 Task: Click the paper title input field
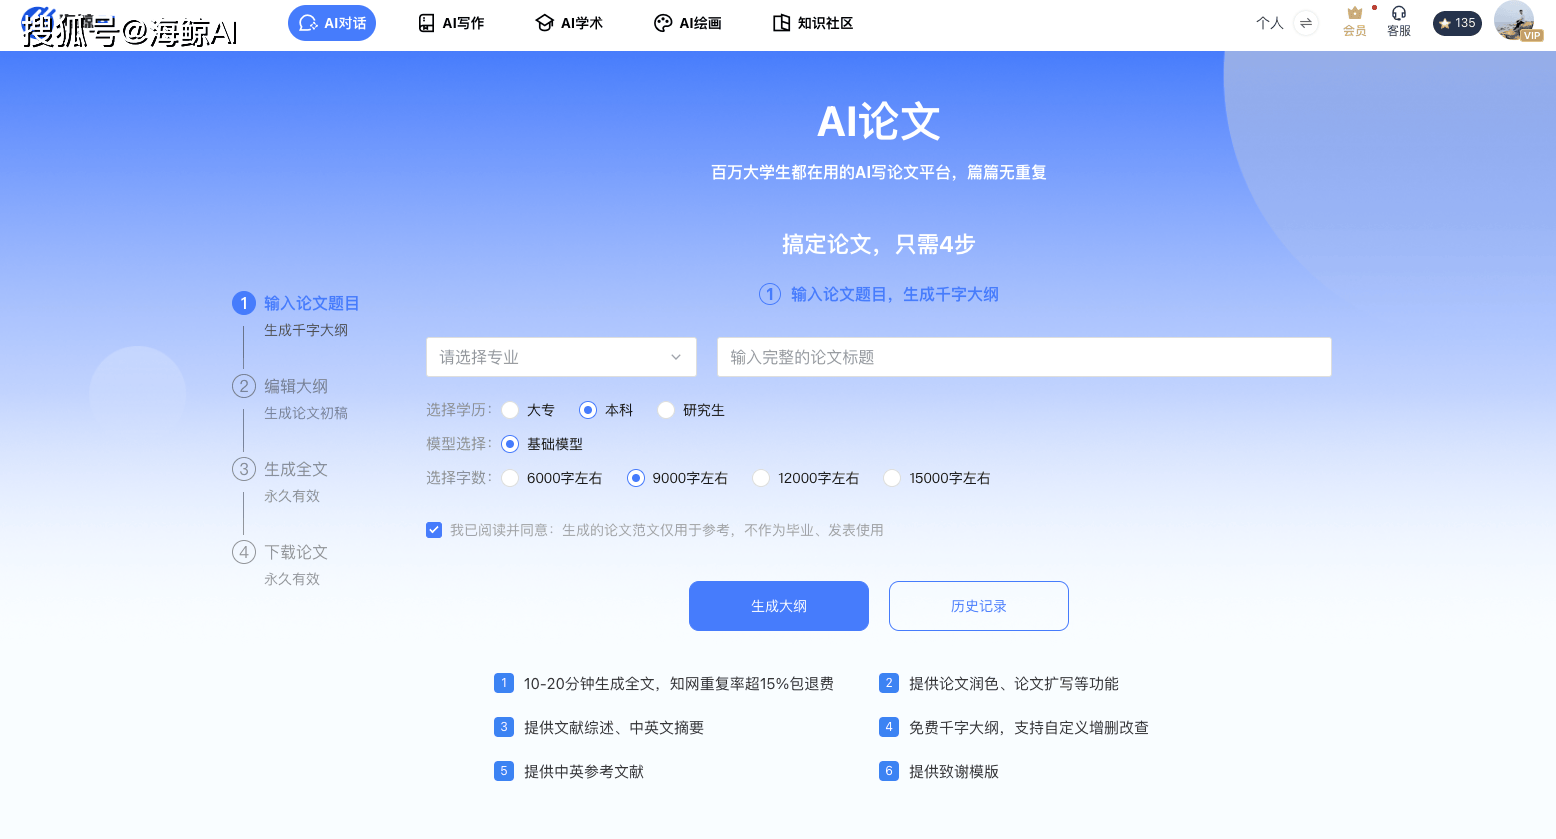[x=1023, y=357]
